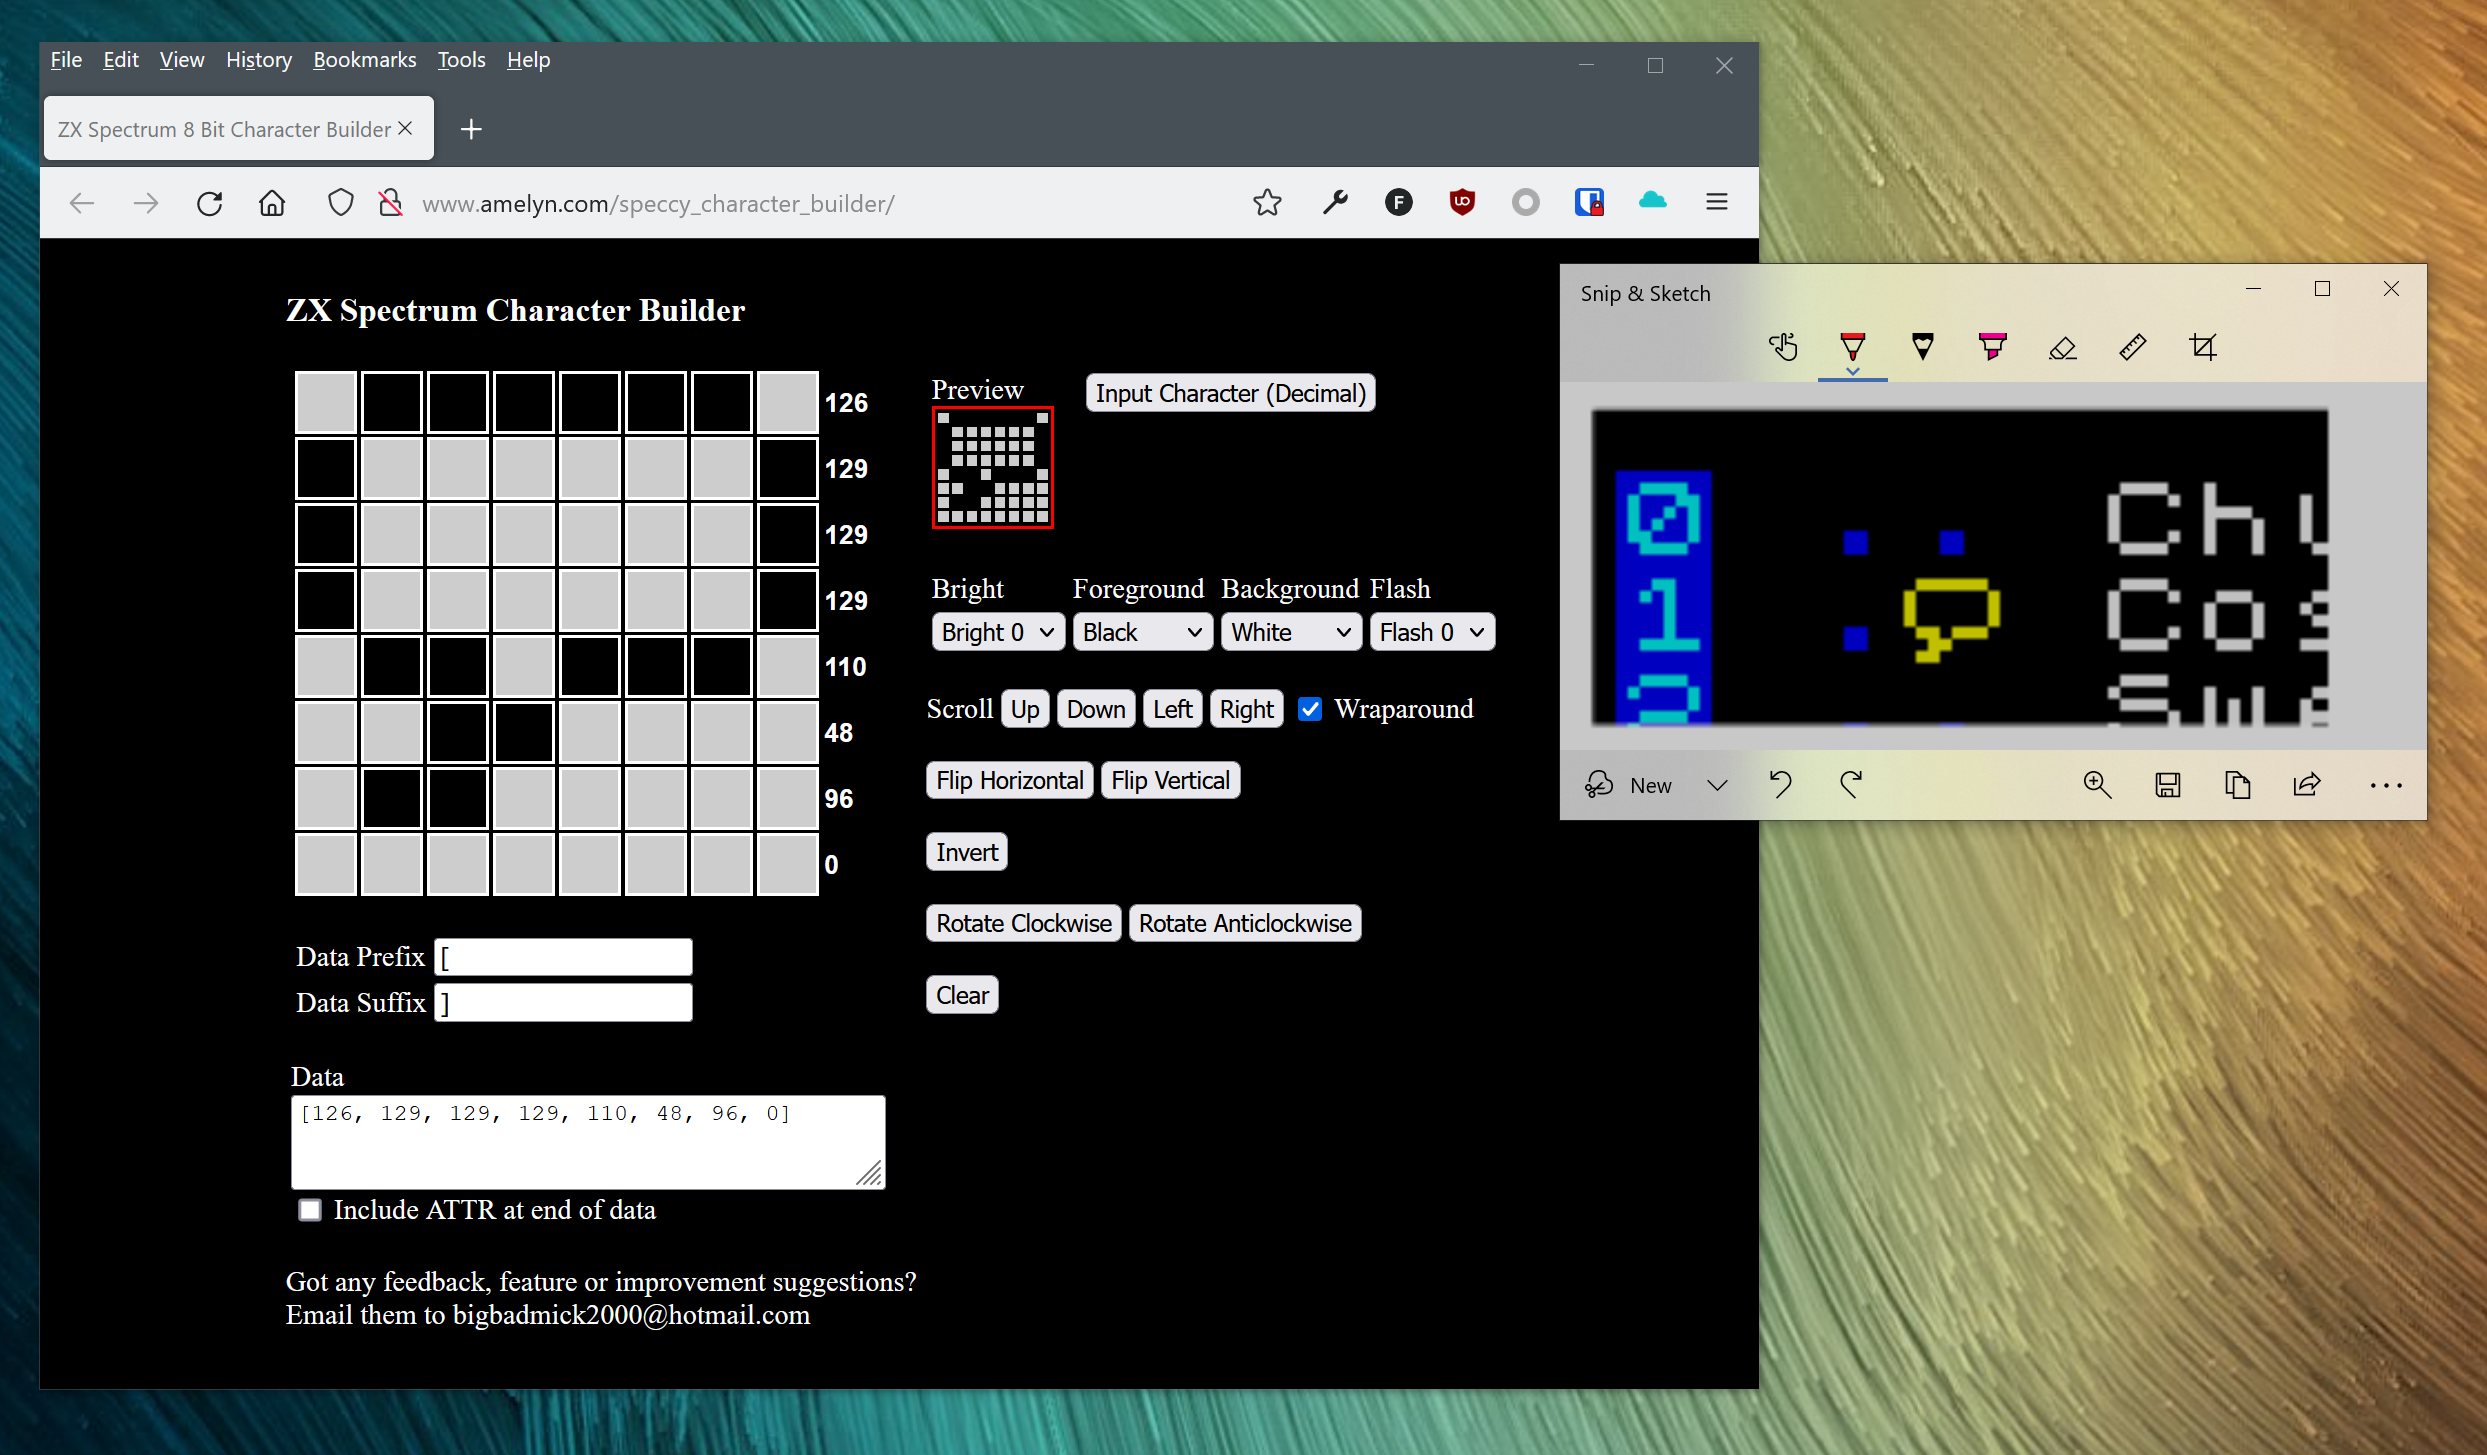This screenshot has width=2487, height=1455.
Task: Open the Bookmarks menu
Action: point(364,60)
